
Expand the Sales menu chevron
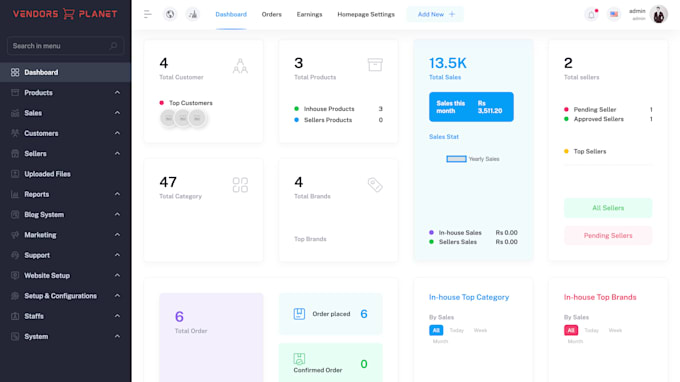[117, 113]
